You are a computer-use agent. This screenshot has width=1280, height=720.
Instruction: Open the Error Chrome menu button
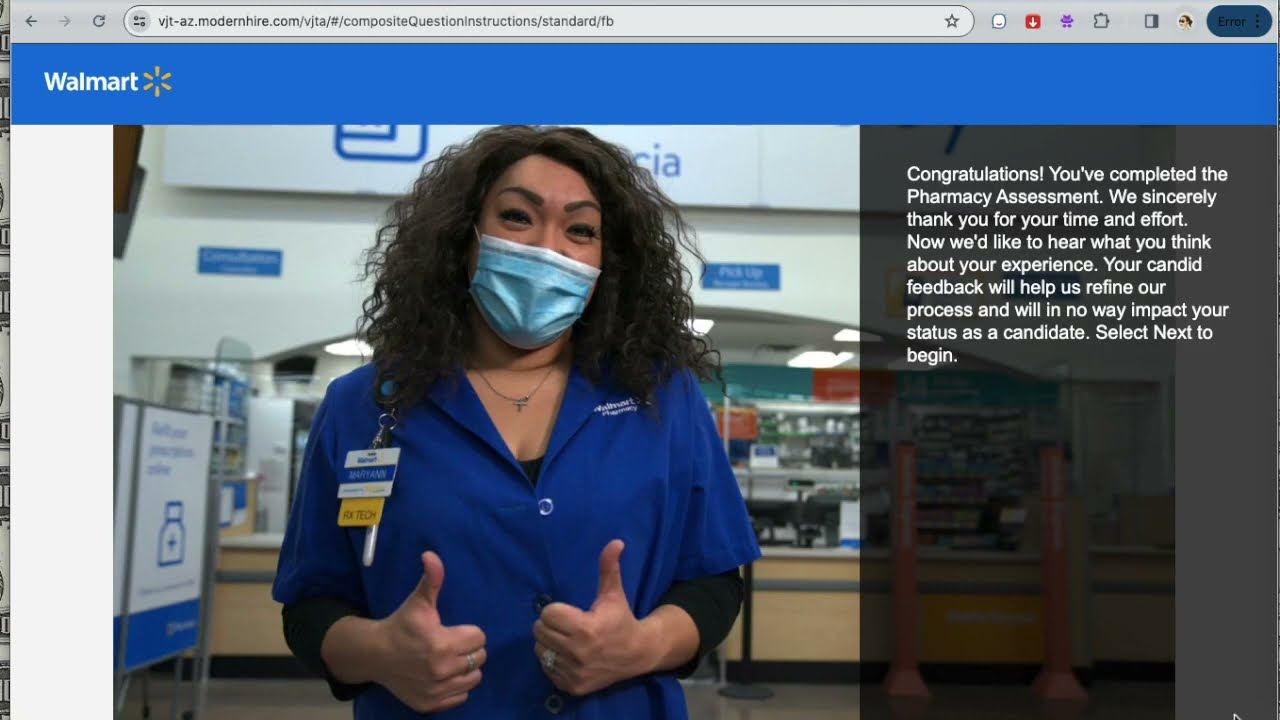[1239, 21]
